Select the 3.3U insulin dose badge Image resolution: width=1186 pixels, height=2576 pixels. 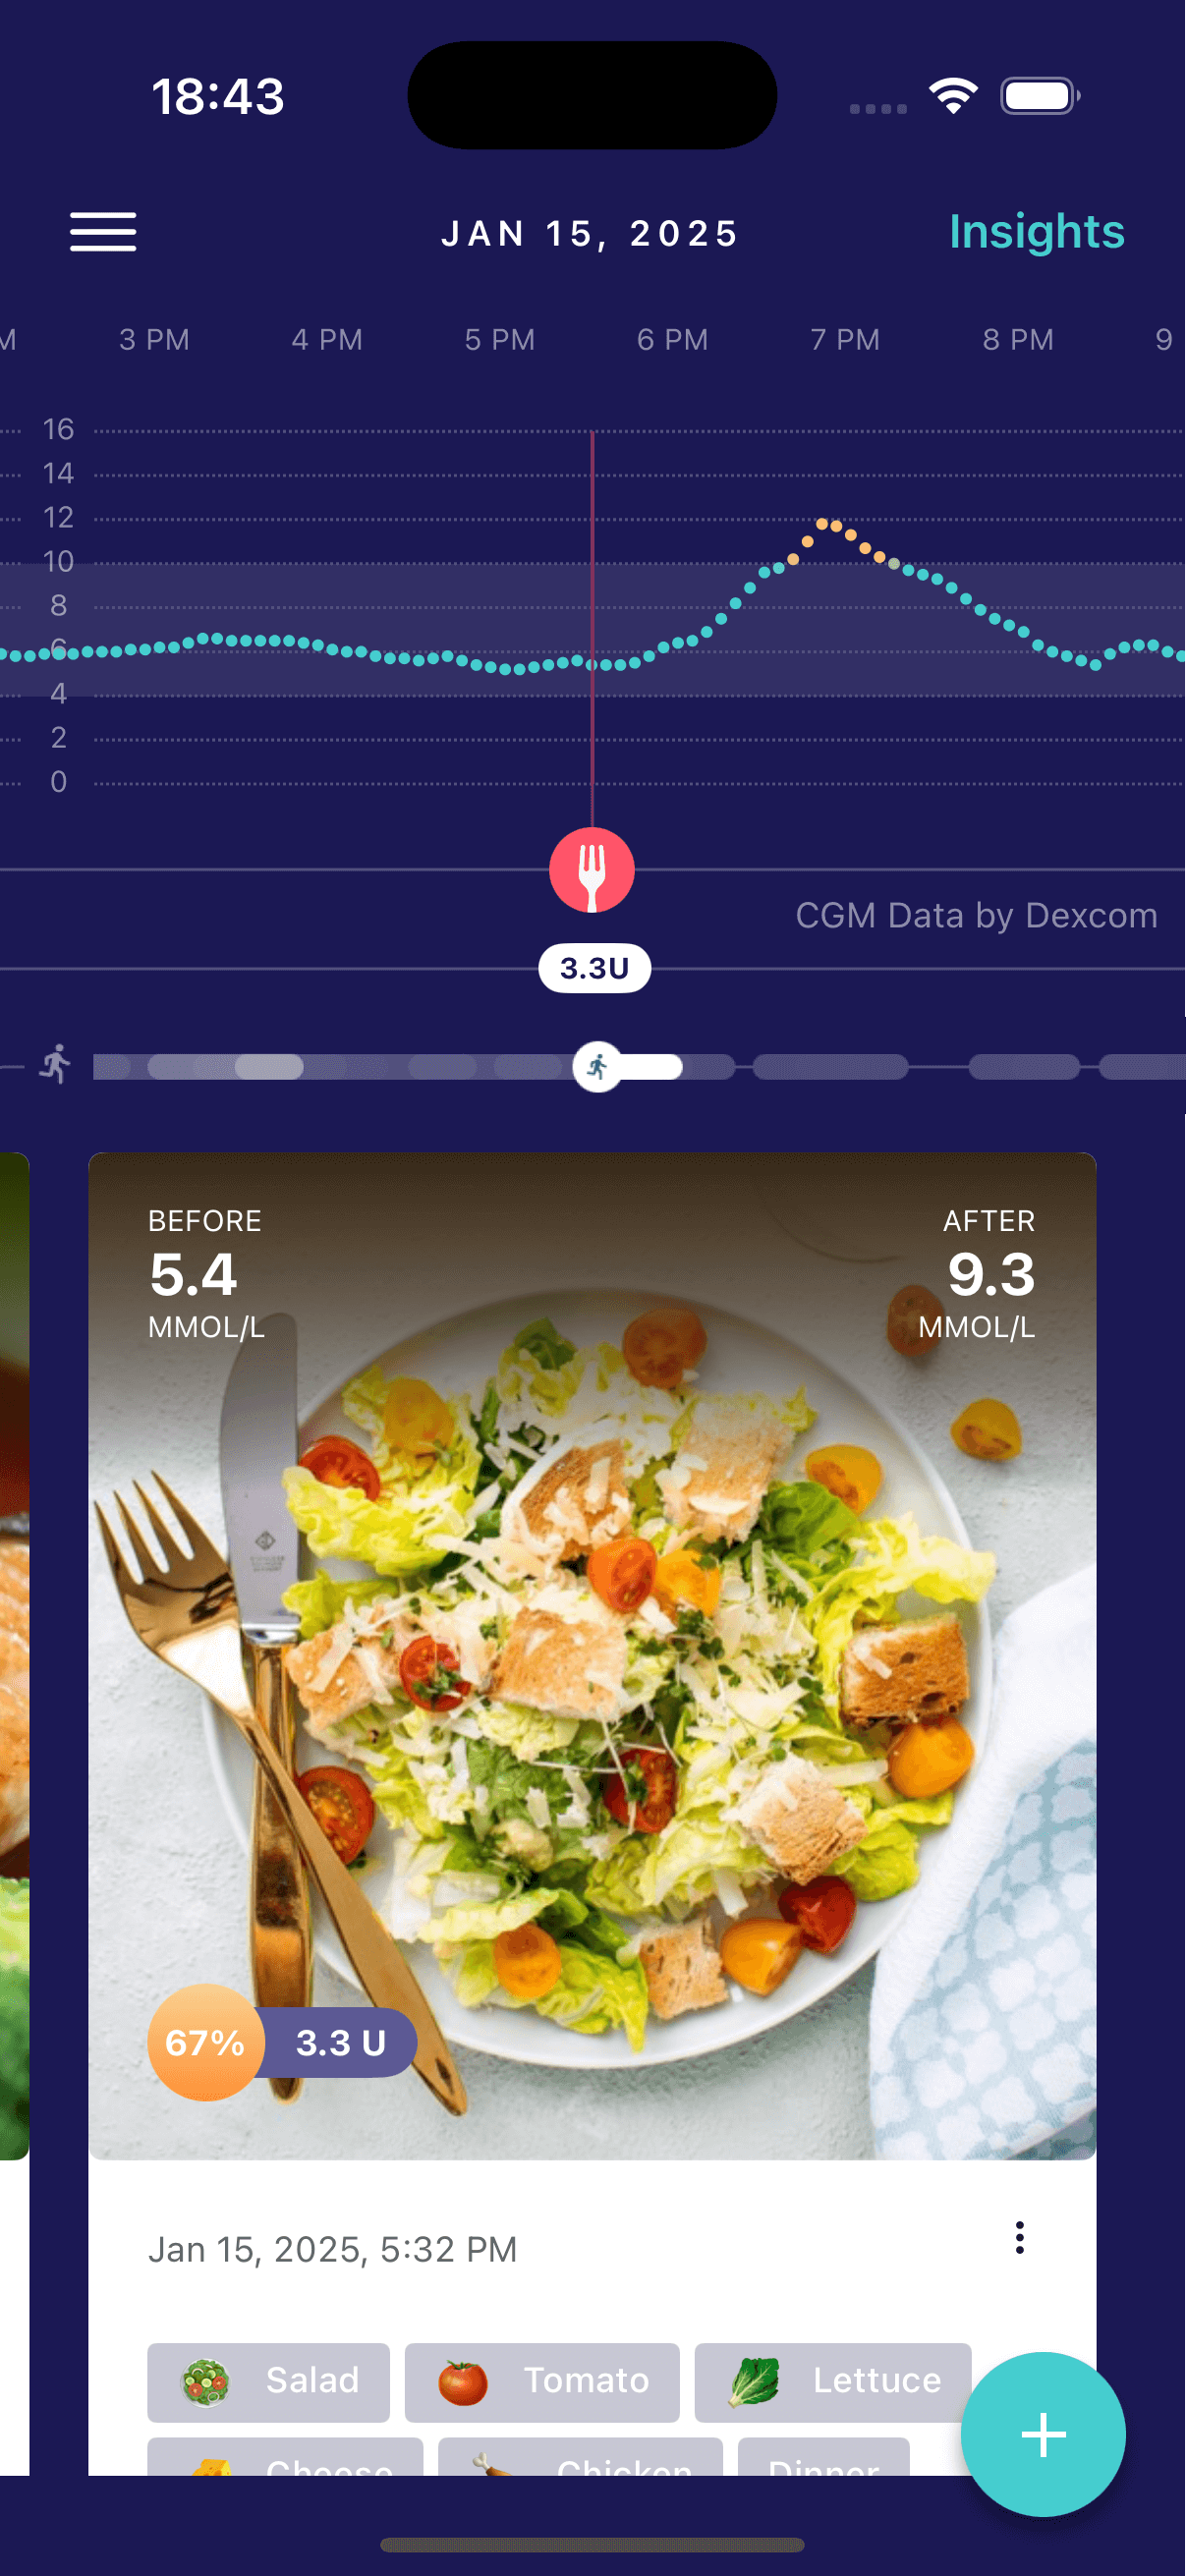point(594,968)
